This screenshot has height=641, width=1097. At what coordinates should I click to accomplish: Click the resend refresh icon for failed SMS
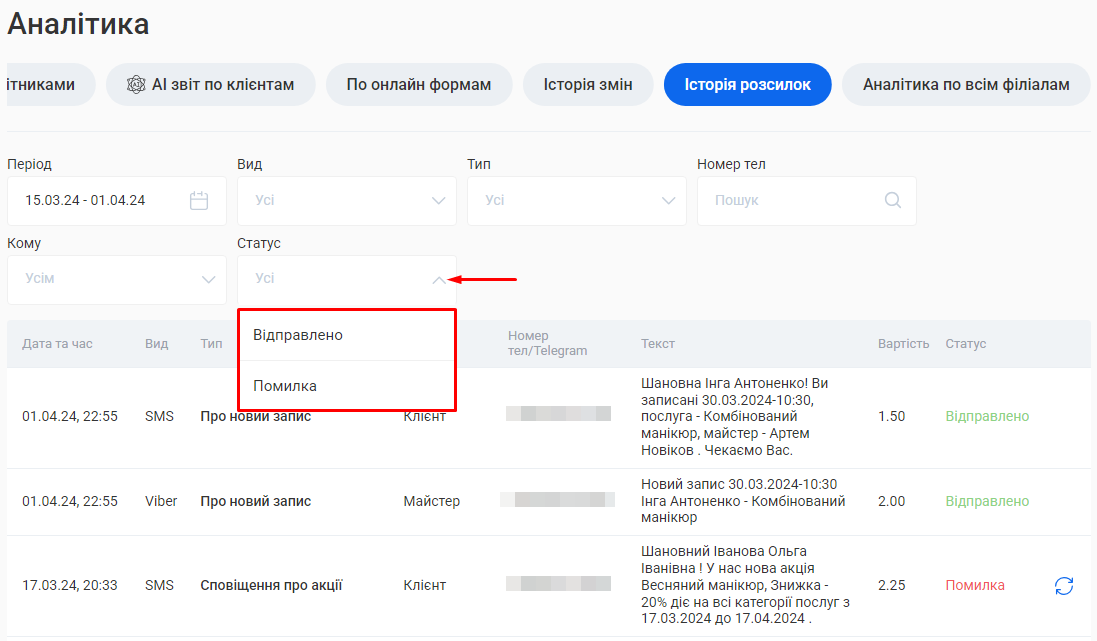click(x=1064, y=586)
